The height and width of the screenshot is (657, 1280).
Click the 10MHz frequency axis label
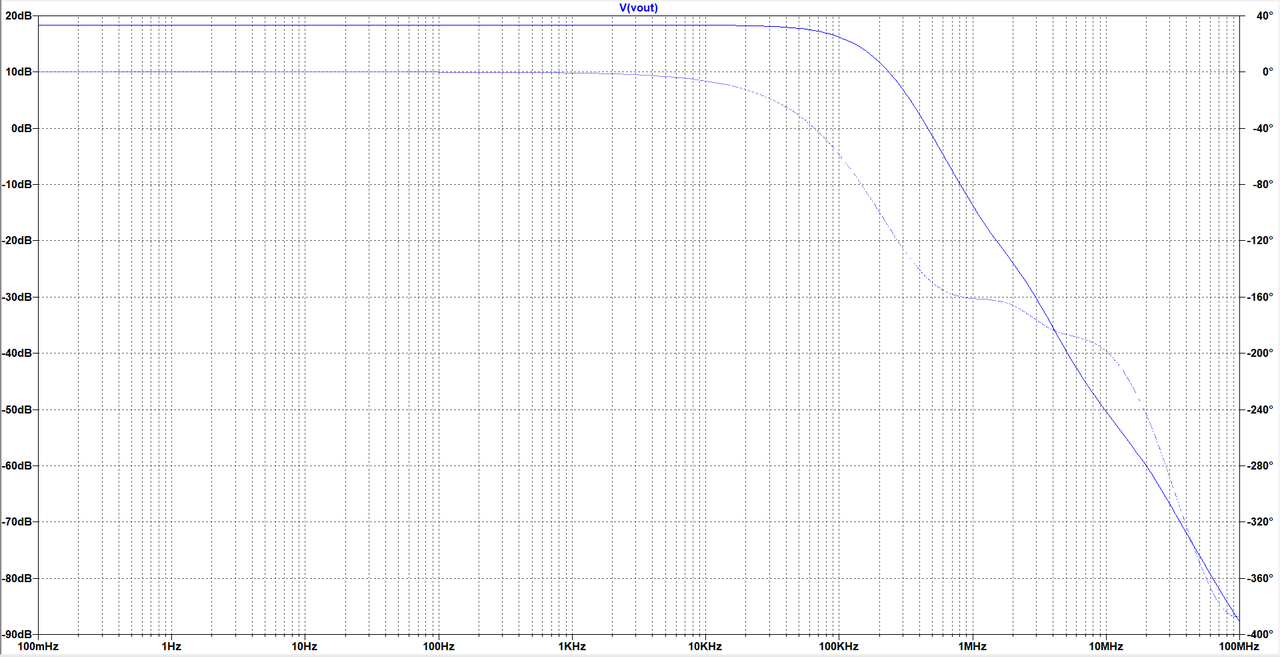[x=1105, y=648]
